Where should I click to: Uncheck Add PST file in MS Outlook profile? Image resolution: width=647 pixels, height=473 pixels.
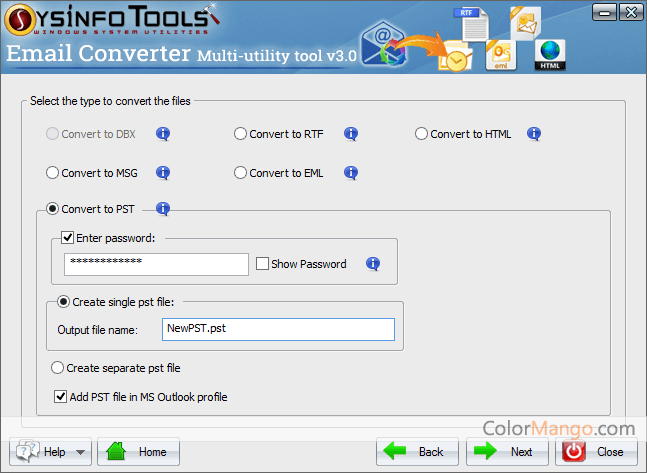click(60, 397)
